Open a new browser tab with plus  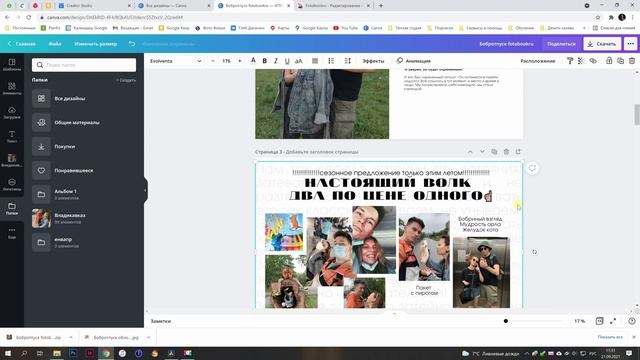[381, 6]
